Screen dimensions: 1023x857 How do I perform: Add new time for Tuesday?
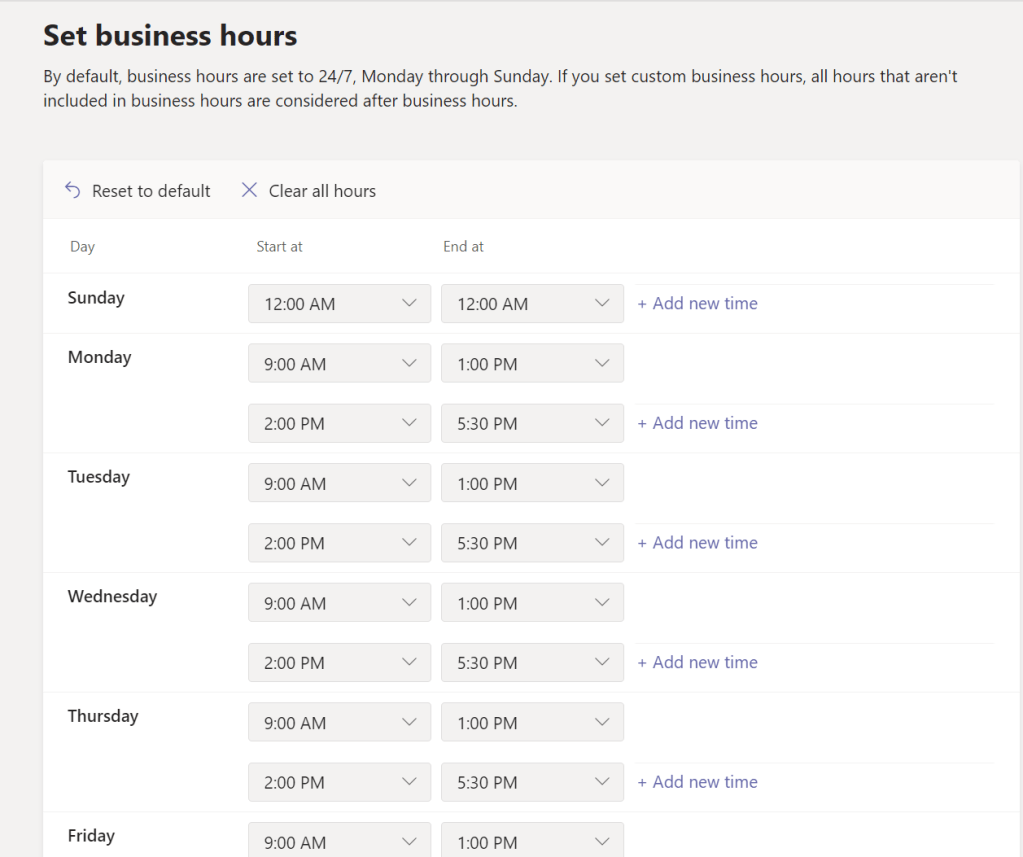click(x=698, y=543)
